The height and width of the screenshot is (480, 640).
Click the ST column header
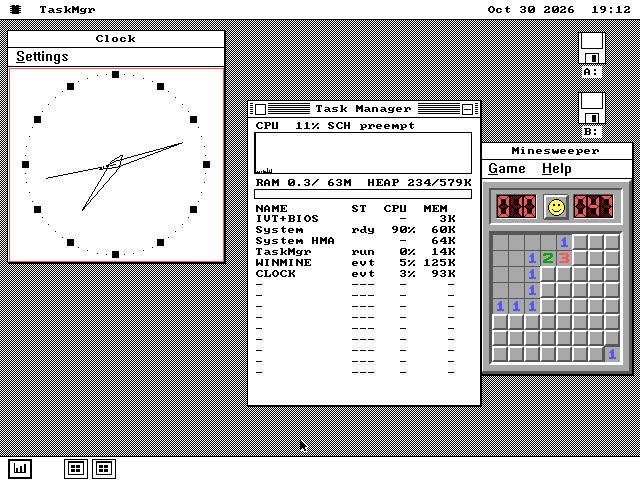(359, 208)
